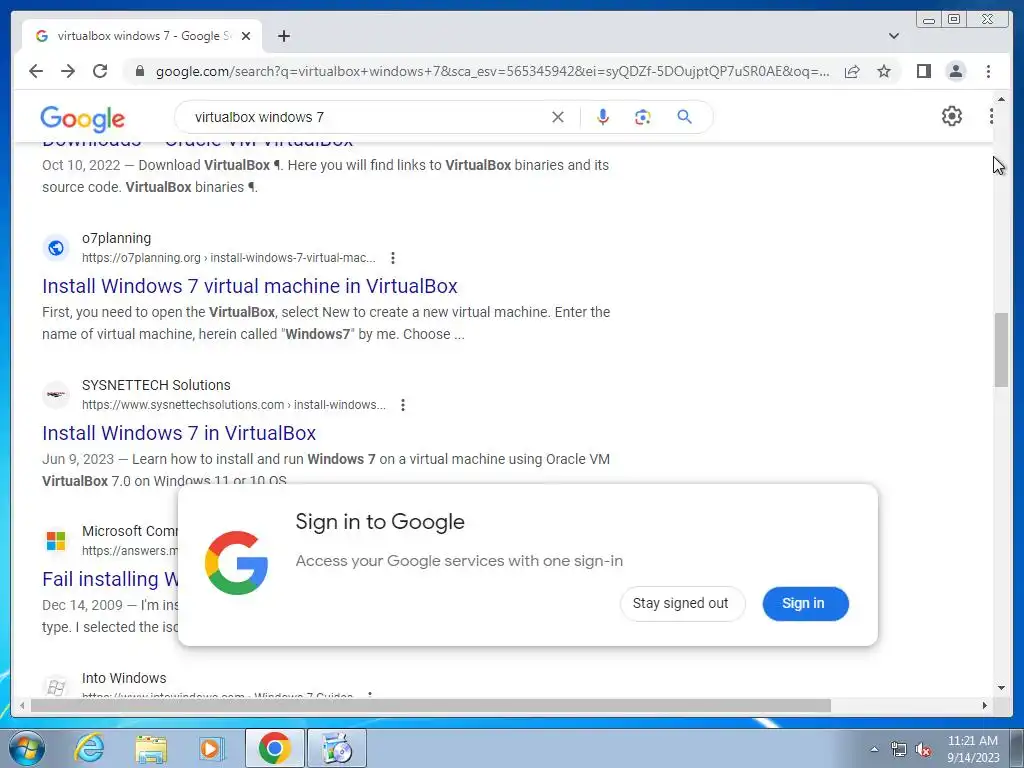Expand the tab search chevron

tap(894, 36)
